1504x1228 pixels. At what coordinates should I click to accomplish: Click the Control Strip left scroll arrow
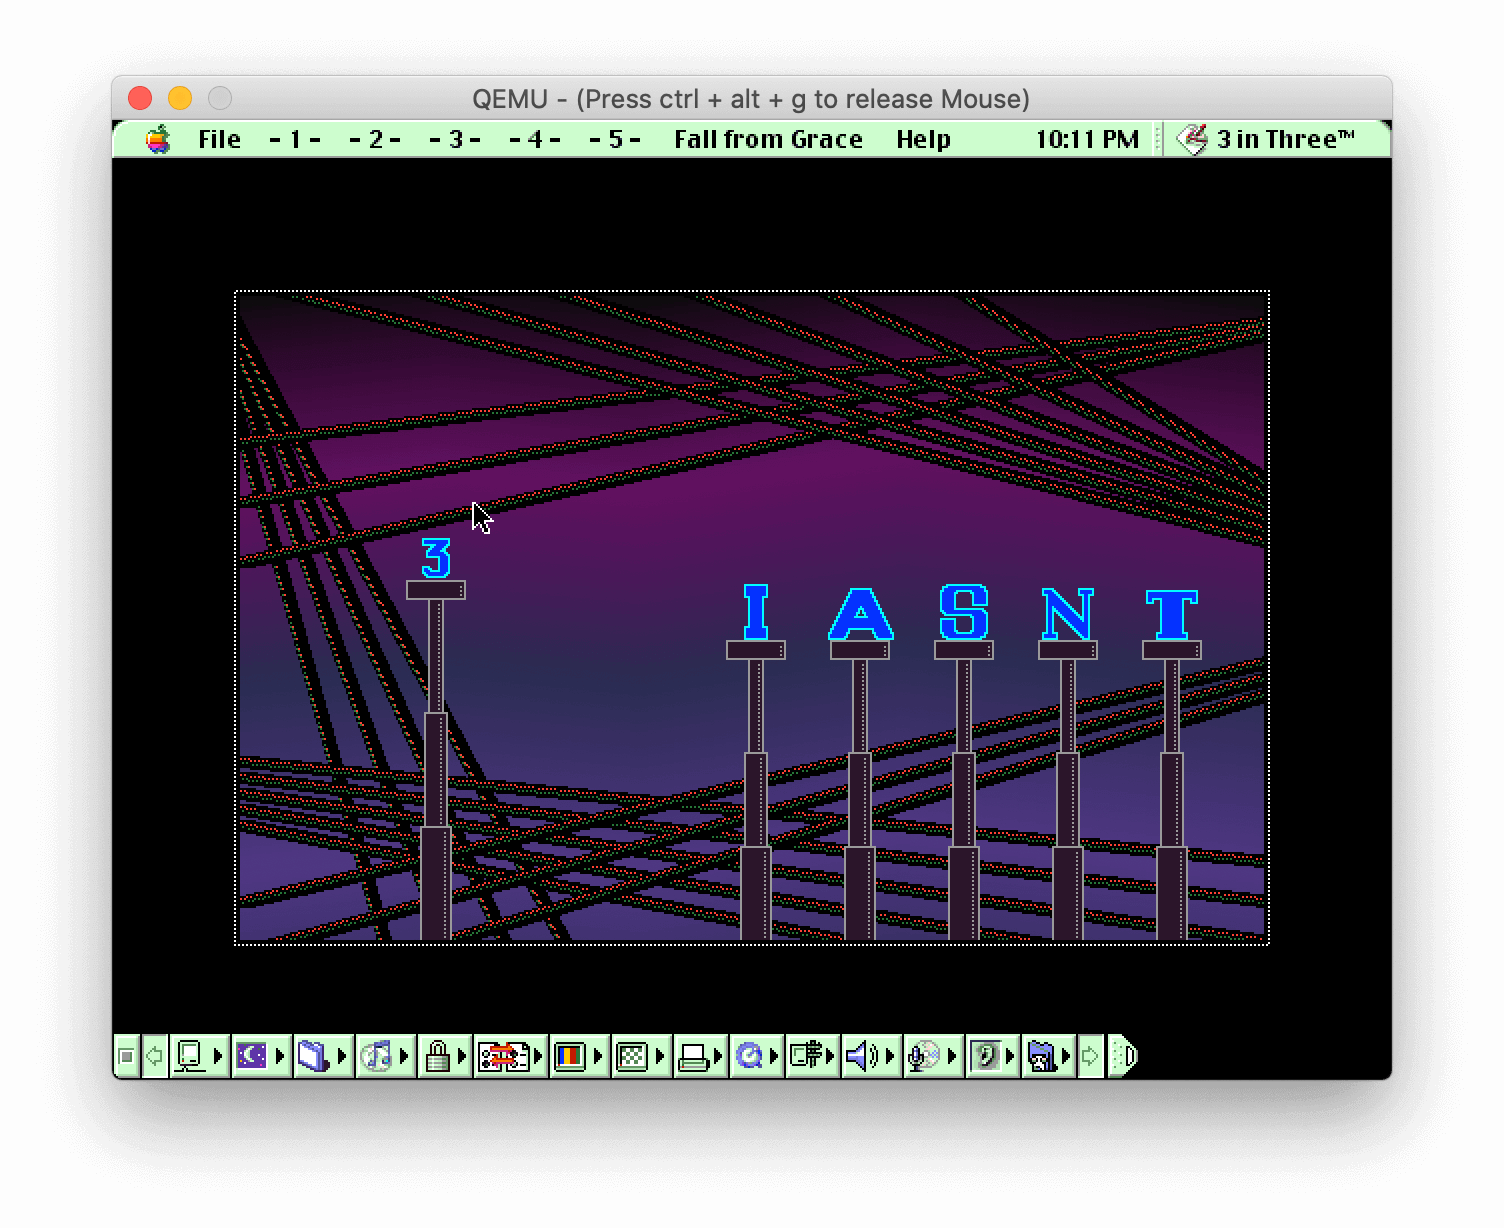tap(154, 1056)
